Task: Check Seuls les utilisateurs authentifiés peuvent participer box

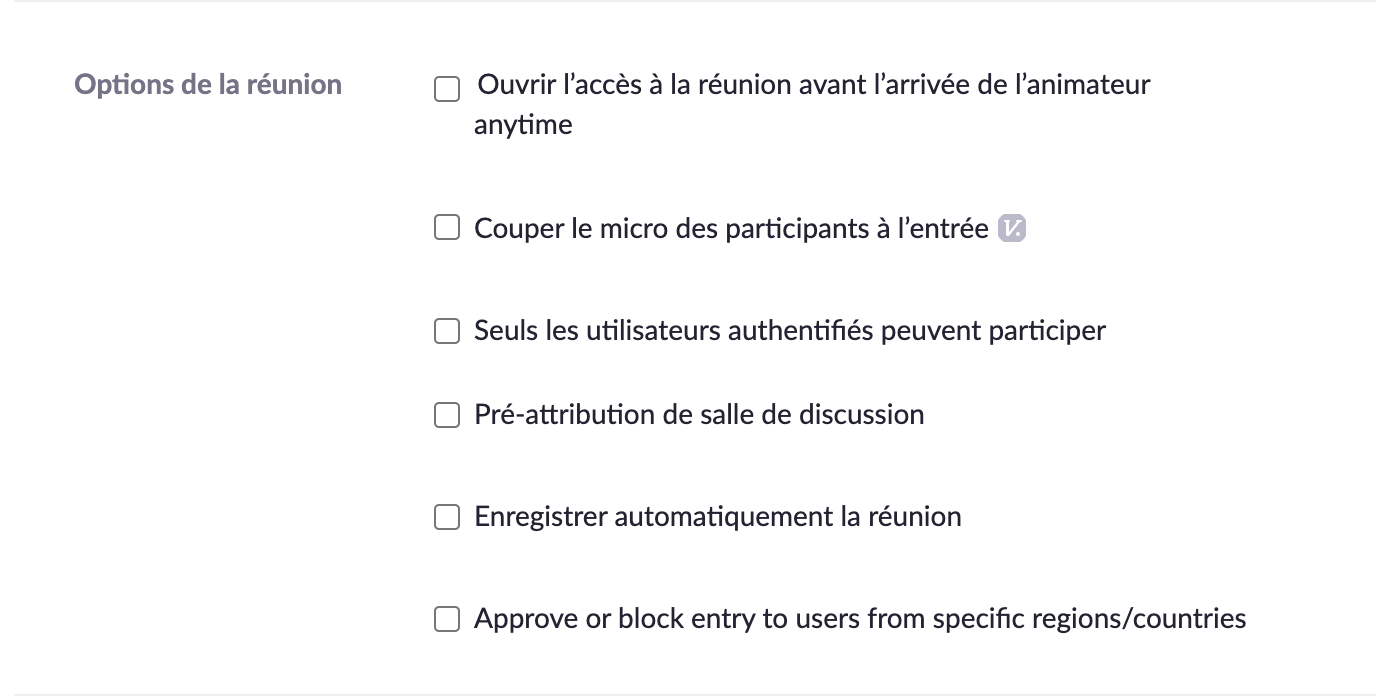Action: (x=446, y=330)
